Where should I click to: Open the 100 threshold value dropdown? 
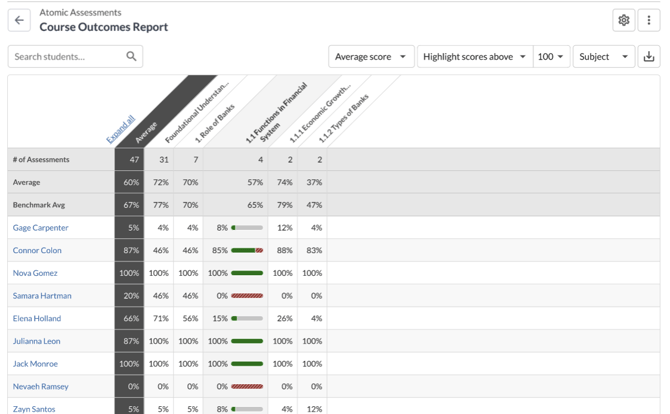point(551,57)
